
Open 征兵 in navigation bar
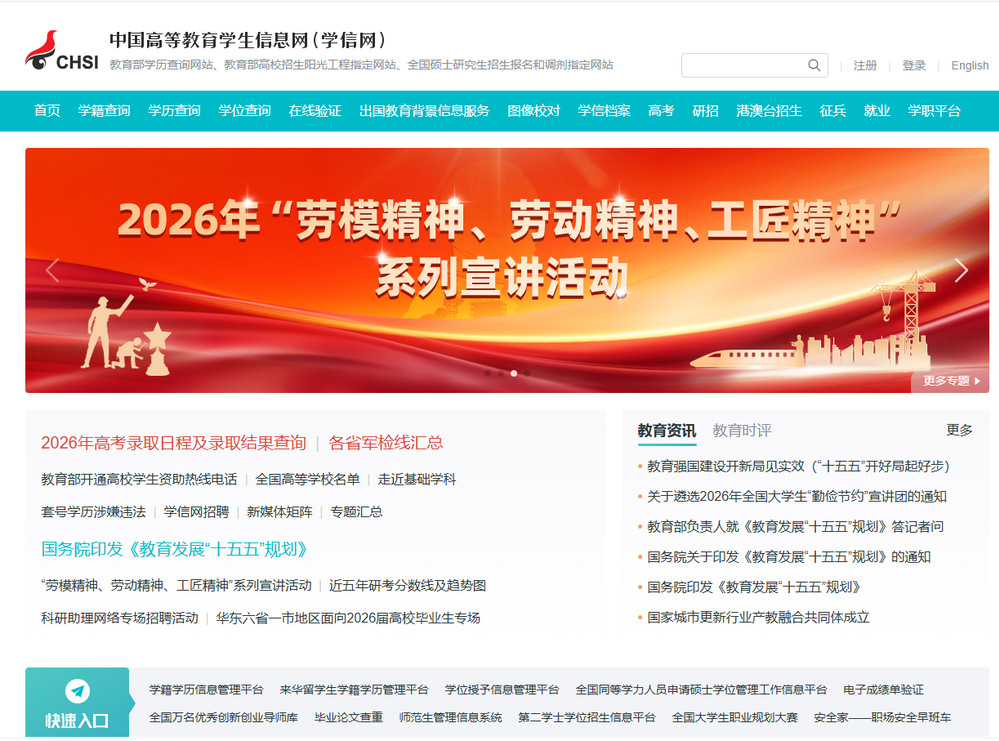pyautogui.click(x=833, y=111)
